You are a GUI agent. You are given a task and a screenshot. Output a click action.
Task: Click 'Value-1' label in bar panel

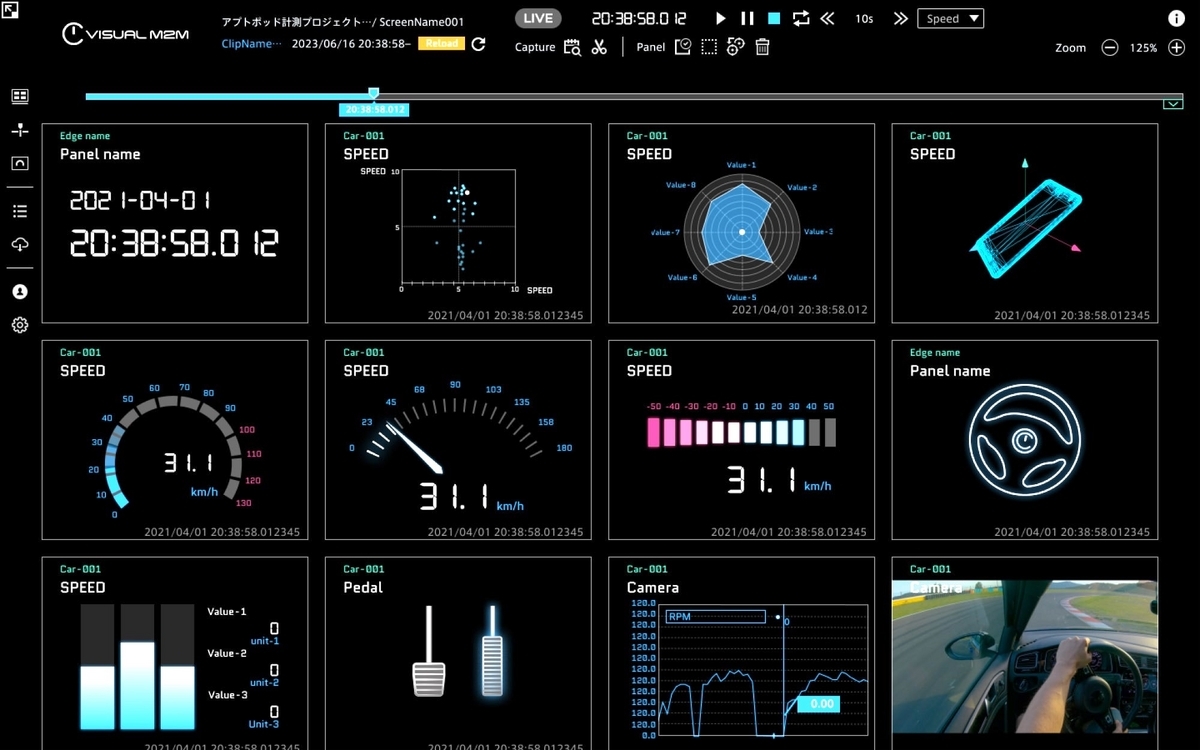(227, 611)
